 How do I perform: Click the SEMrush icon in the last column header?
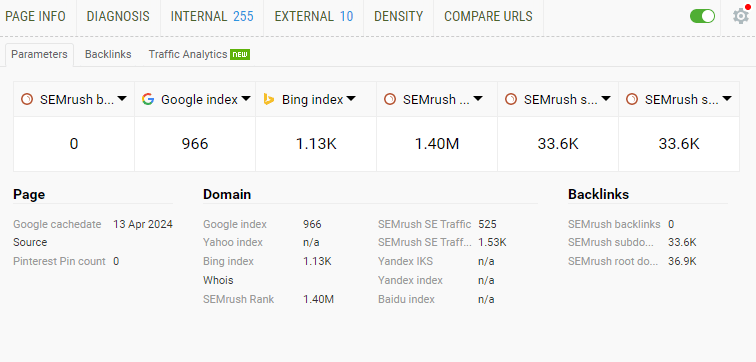tap(632, 99)
